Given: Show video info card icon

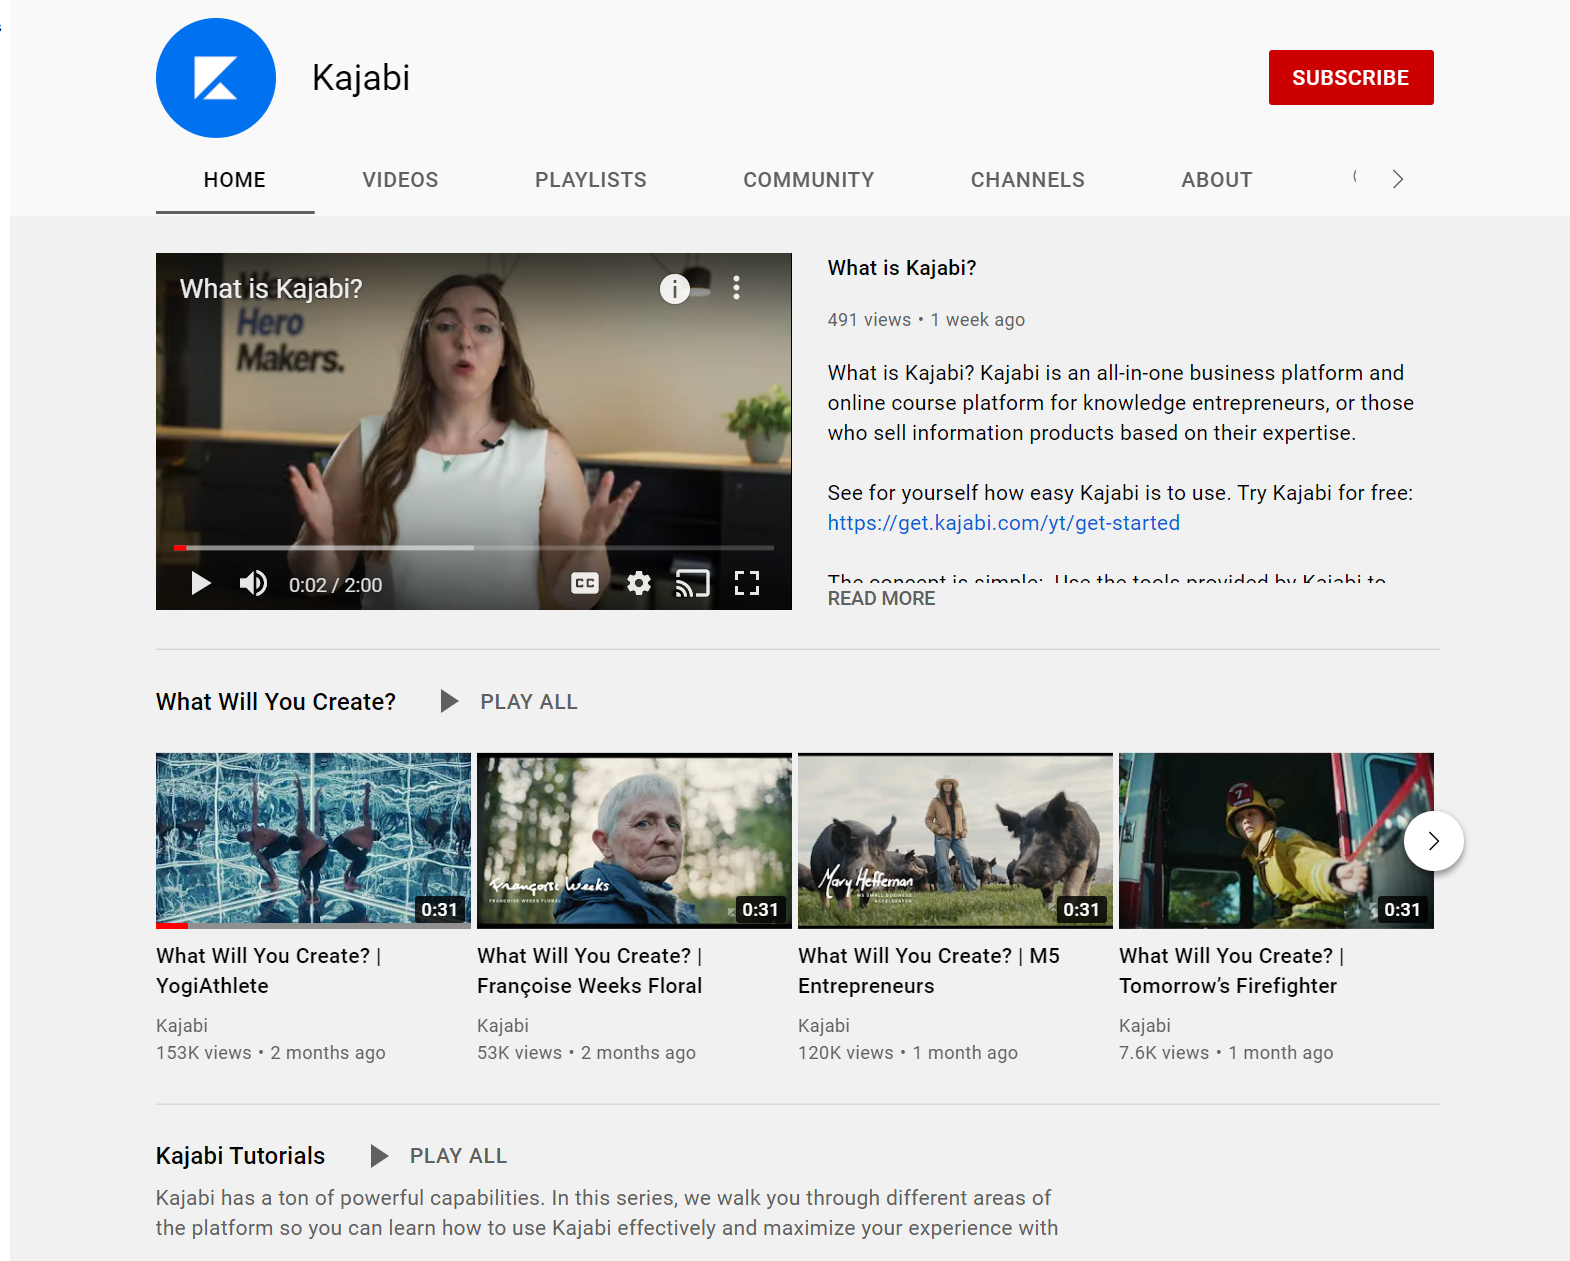Looking at the screenshot, I should click(675, 289).
